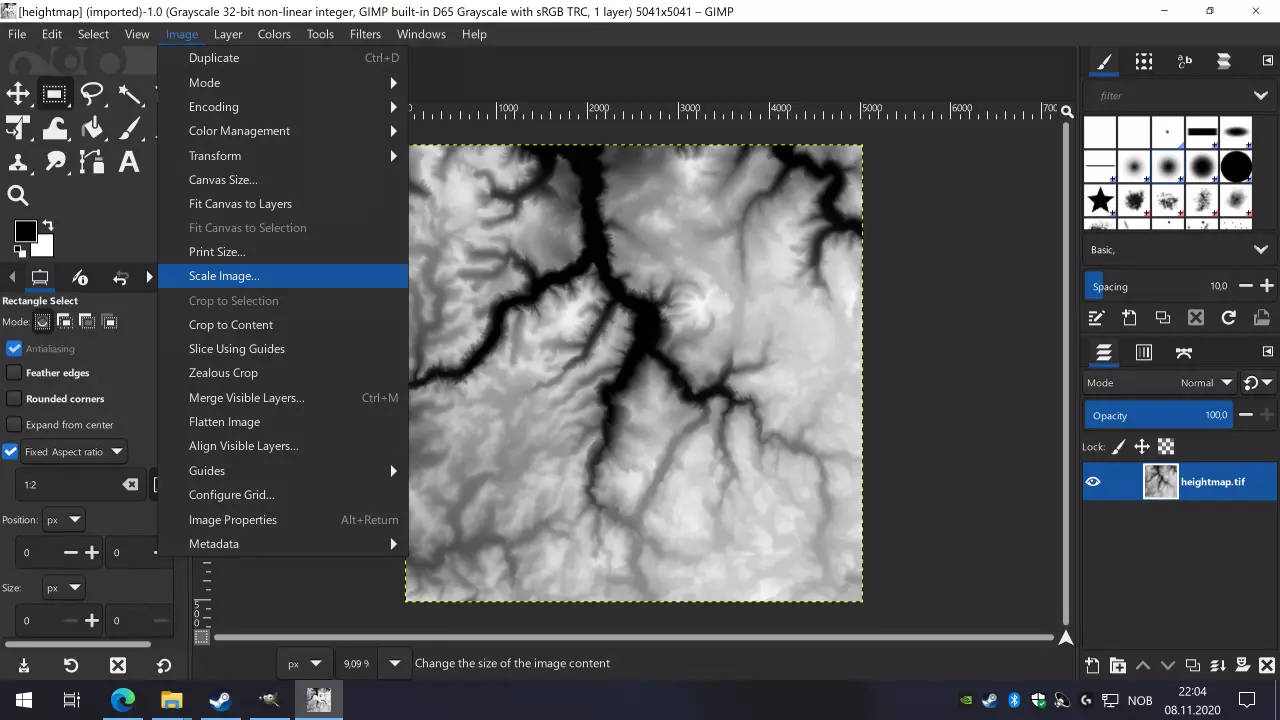
Task: Swap foreground and background colors
Action: pos(47,226)
